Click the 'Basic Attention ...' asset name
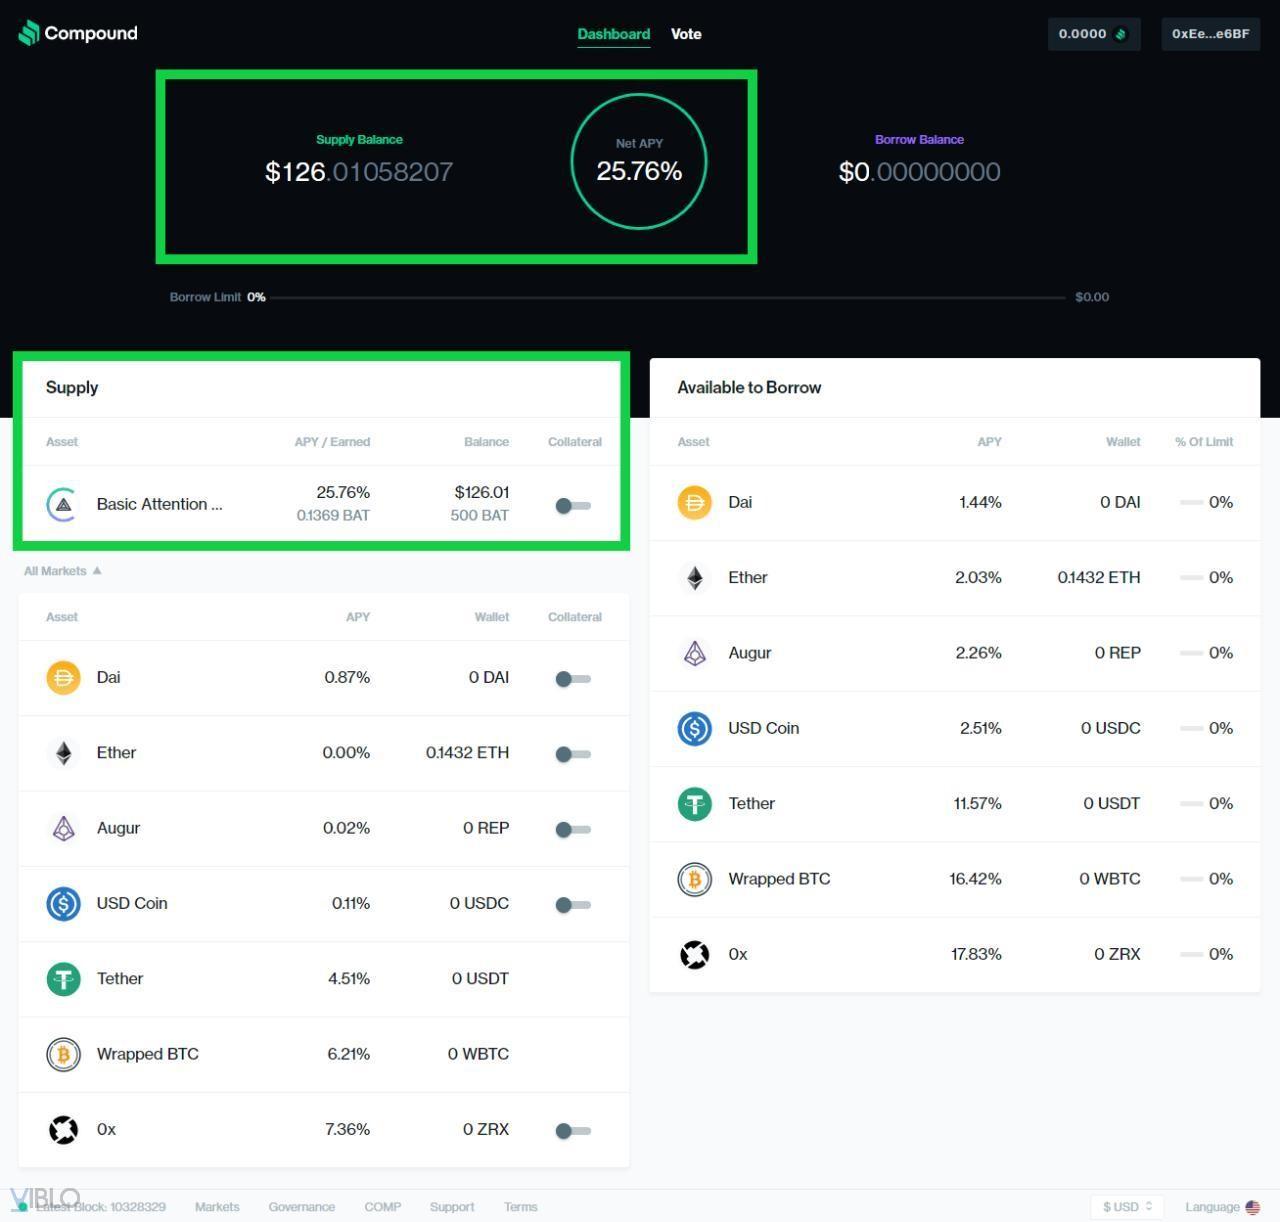This screenshot has width=1280, height=1222. tap(159, 504)
